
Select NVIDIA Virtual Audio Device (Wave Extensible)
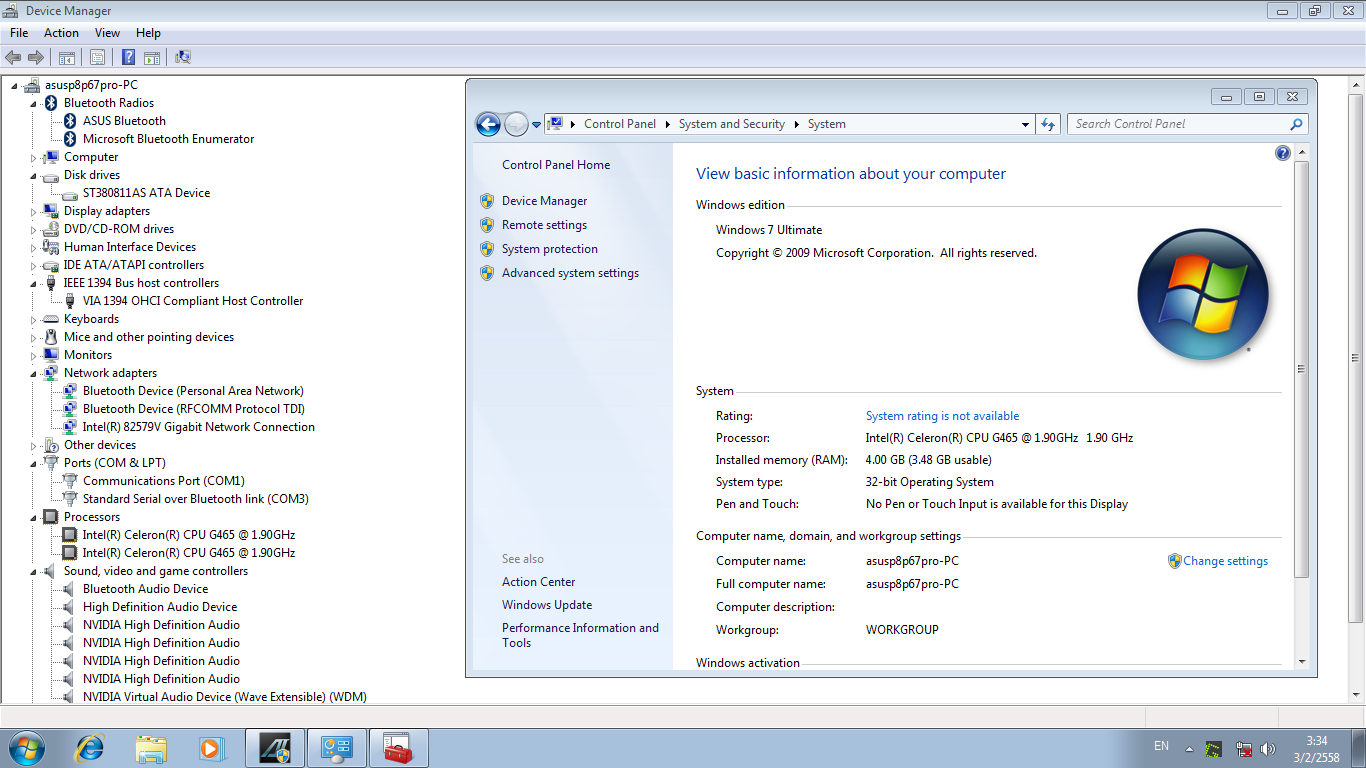224,697
